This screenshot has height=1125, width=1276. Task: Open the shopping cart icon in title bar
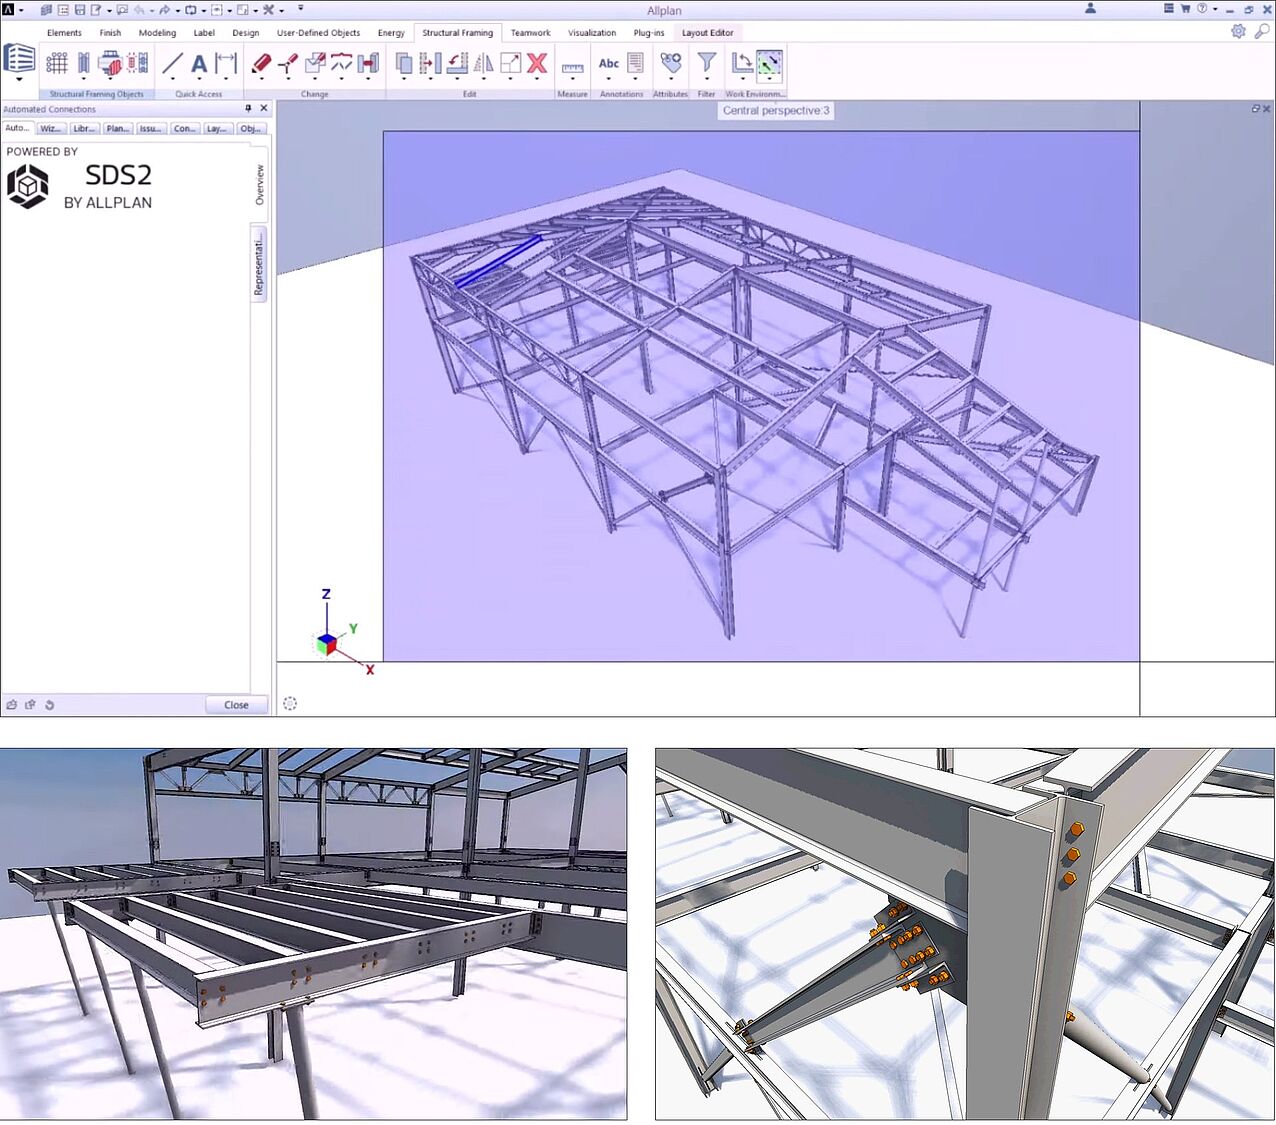point(1185,9)
